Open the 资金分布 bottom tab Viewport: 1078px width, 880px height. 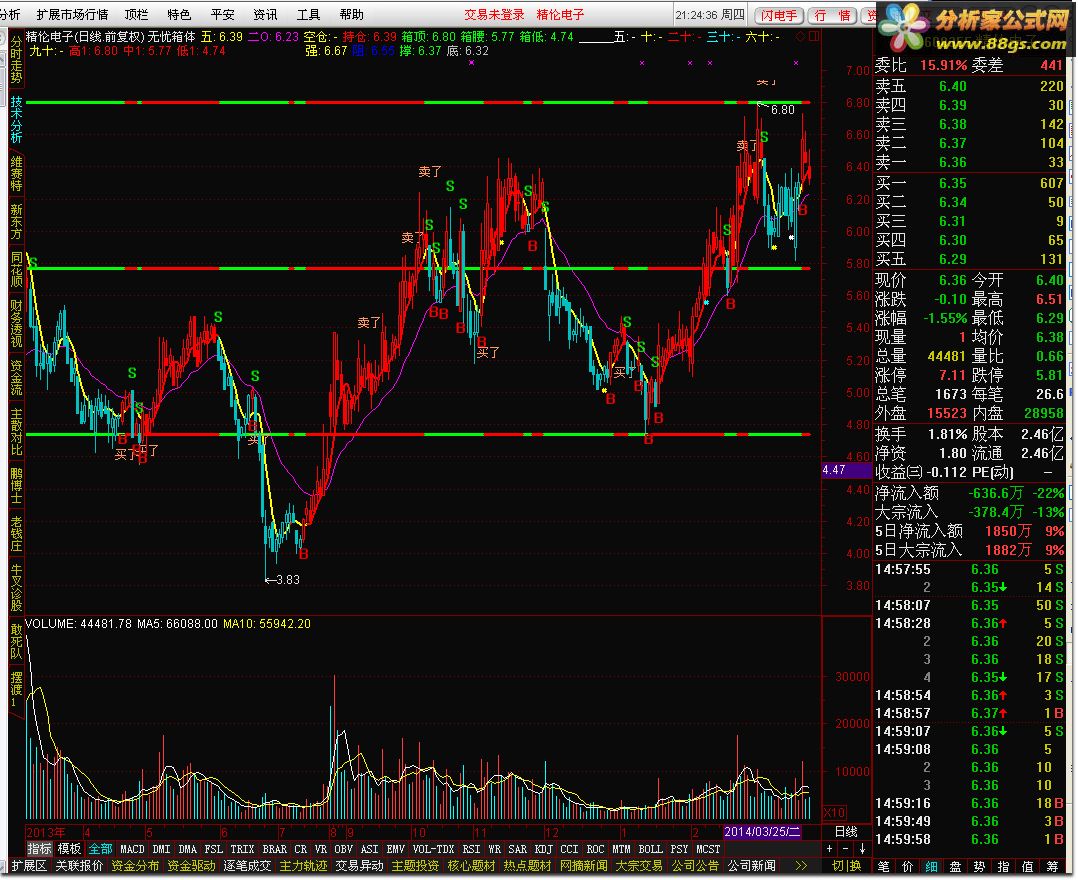[135, 866]
